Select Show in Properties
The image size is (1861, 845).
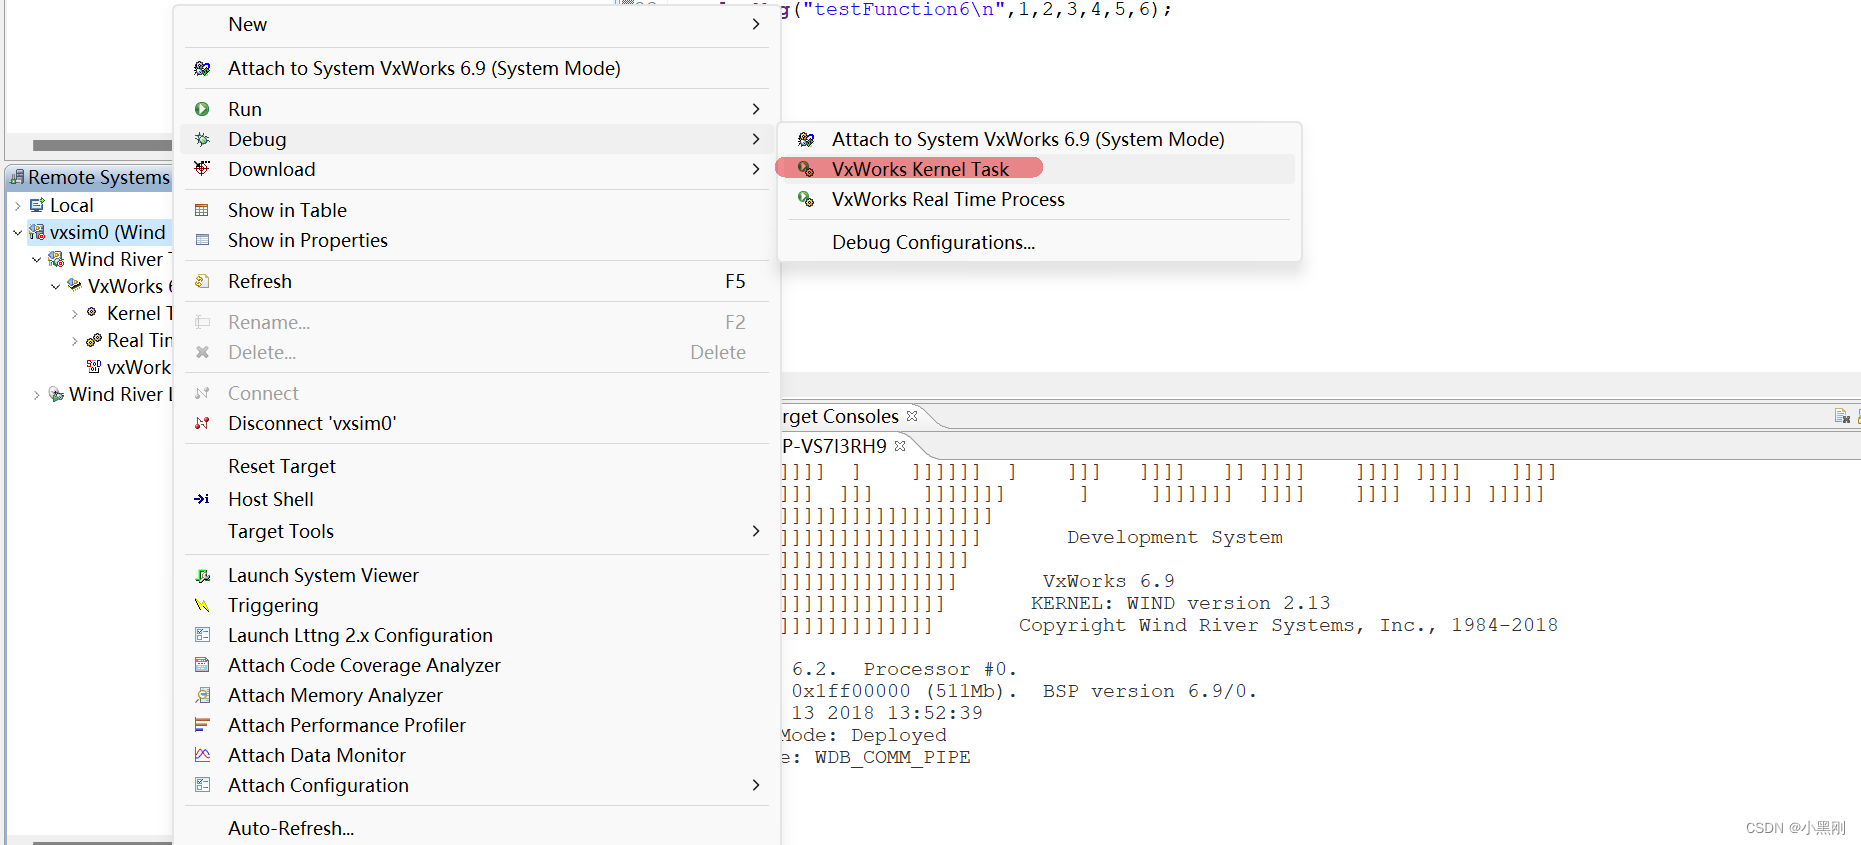point(477,240)
